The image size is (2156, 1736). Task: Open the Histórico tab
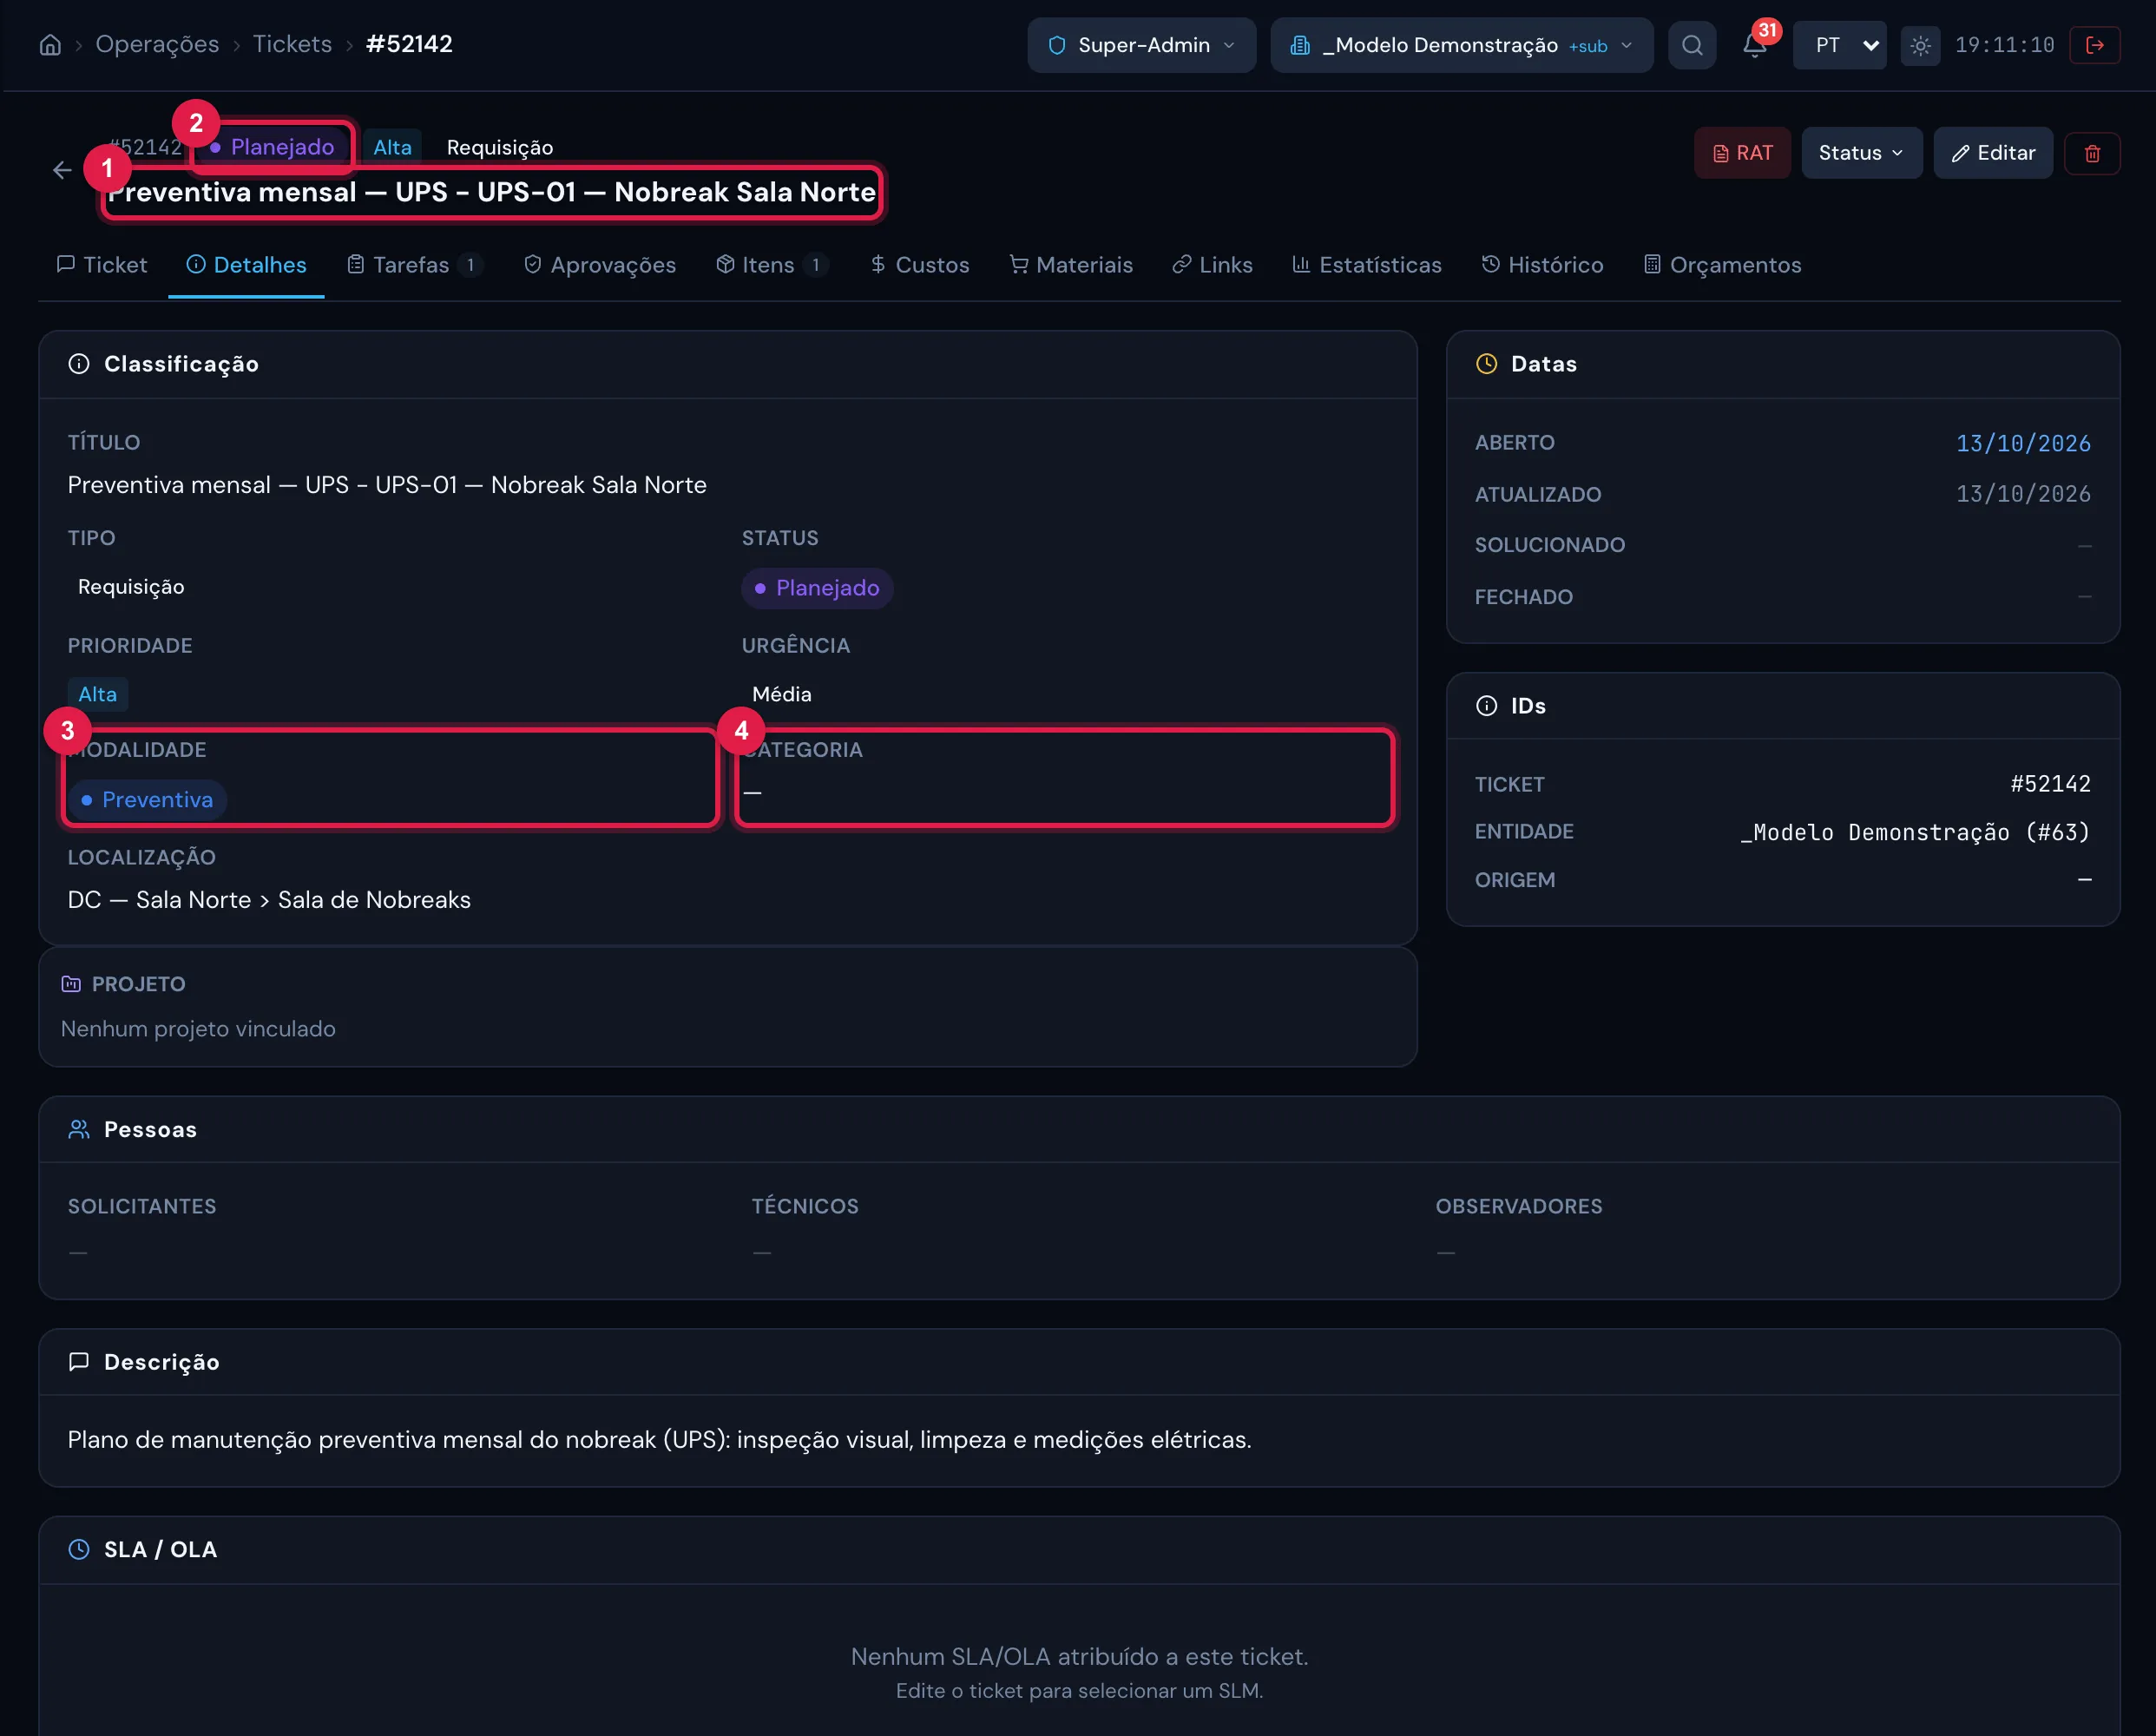click(1542, 265)
